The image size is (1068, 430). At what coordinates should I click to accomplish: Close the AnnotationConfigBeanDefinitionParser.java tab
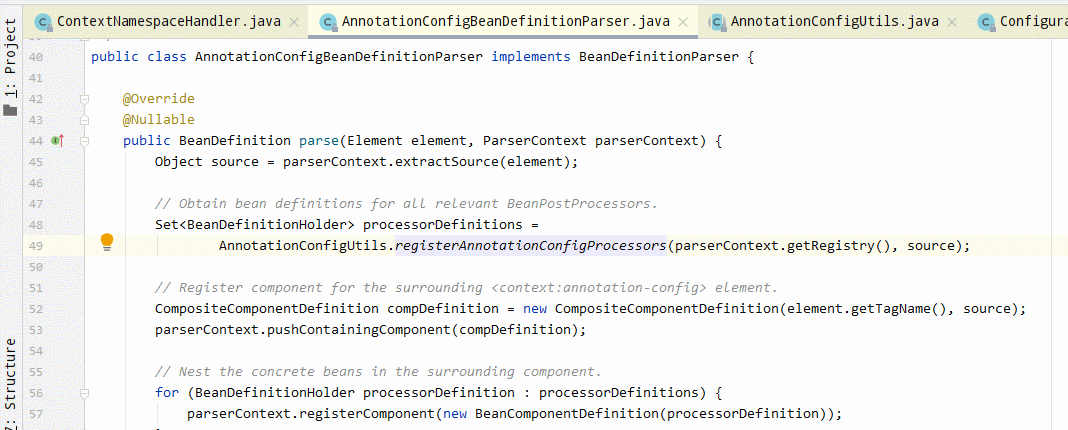(x=684, y=22)
